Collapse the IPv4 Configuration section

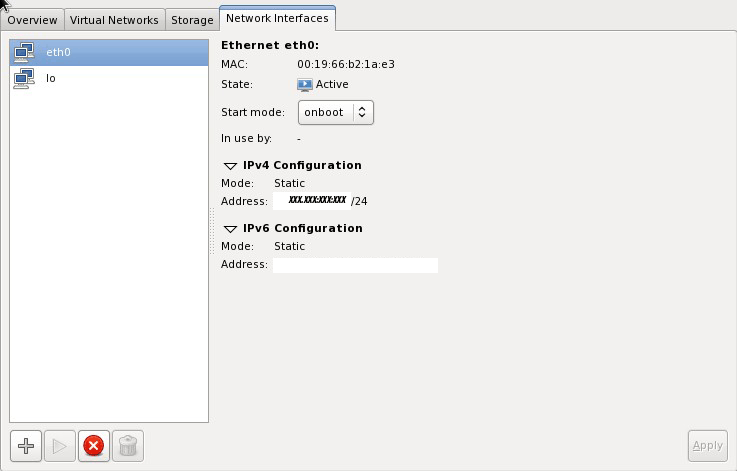pyautogui.click(x=230, y=166)
